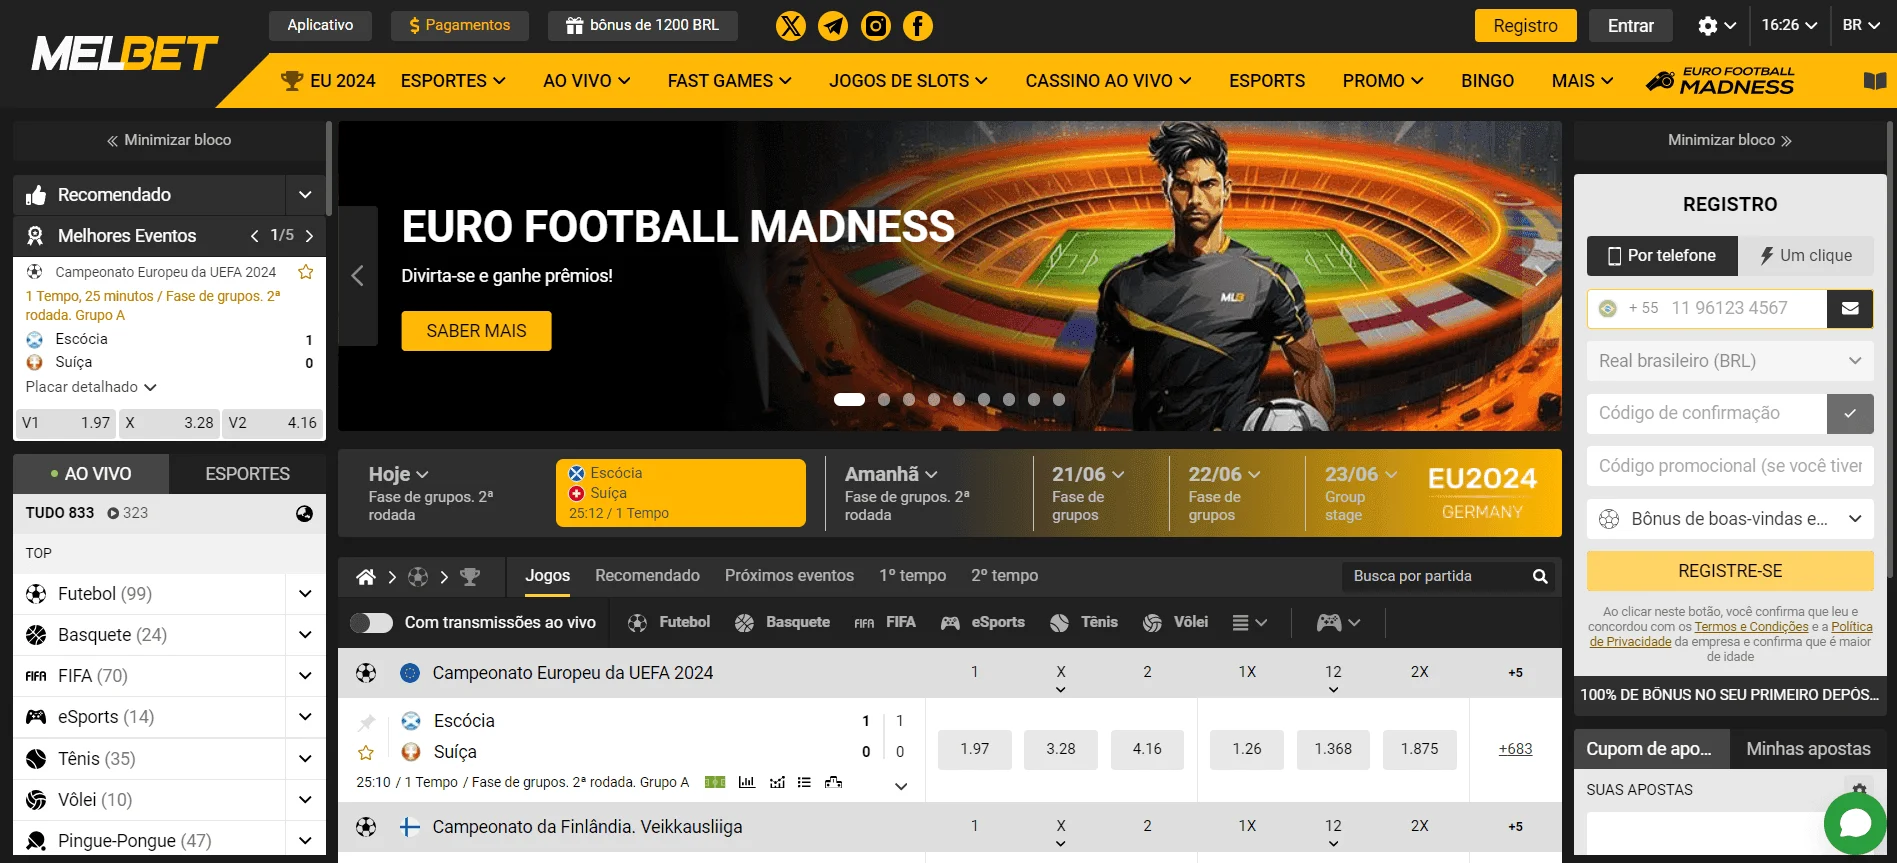The image size is (1897, 863).
Task: Collapse the Recomendado section
Action: tap(305, 195)
